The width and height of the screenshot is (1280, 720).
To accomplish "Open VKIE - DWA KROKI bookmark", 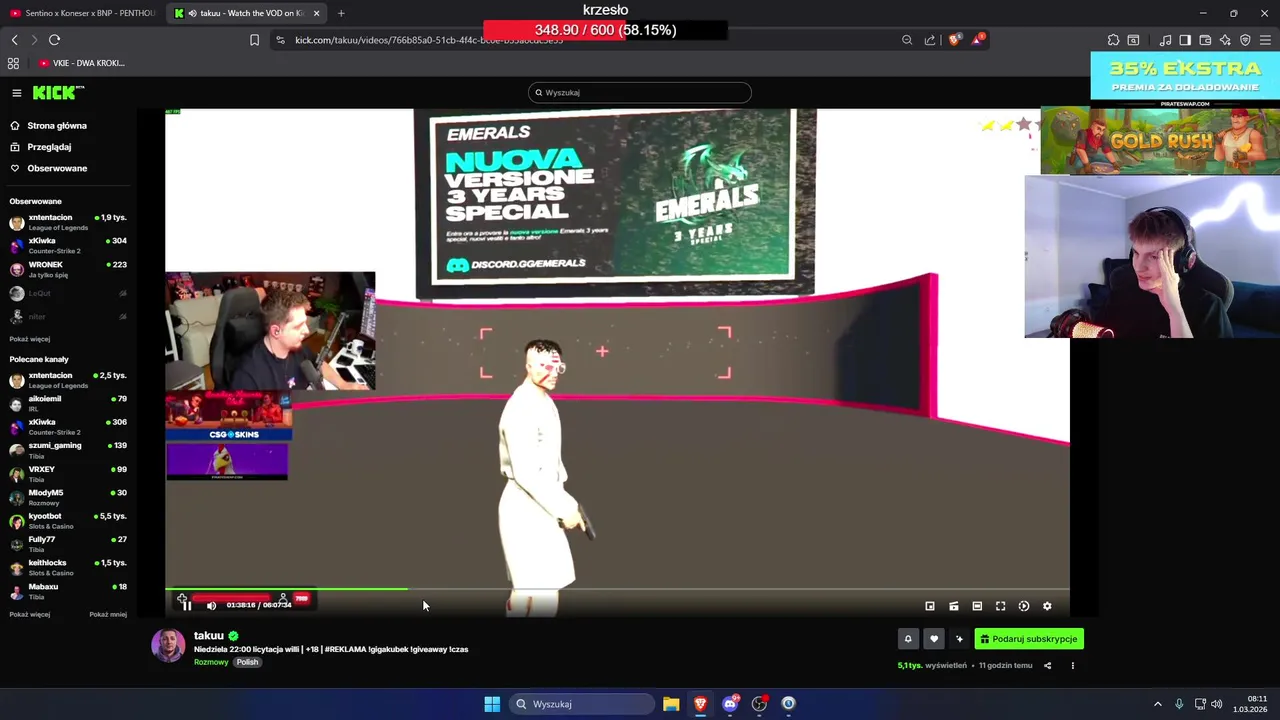I will (83, 63).
